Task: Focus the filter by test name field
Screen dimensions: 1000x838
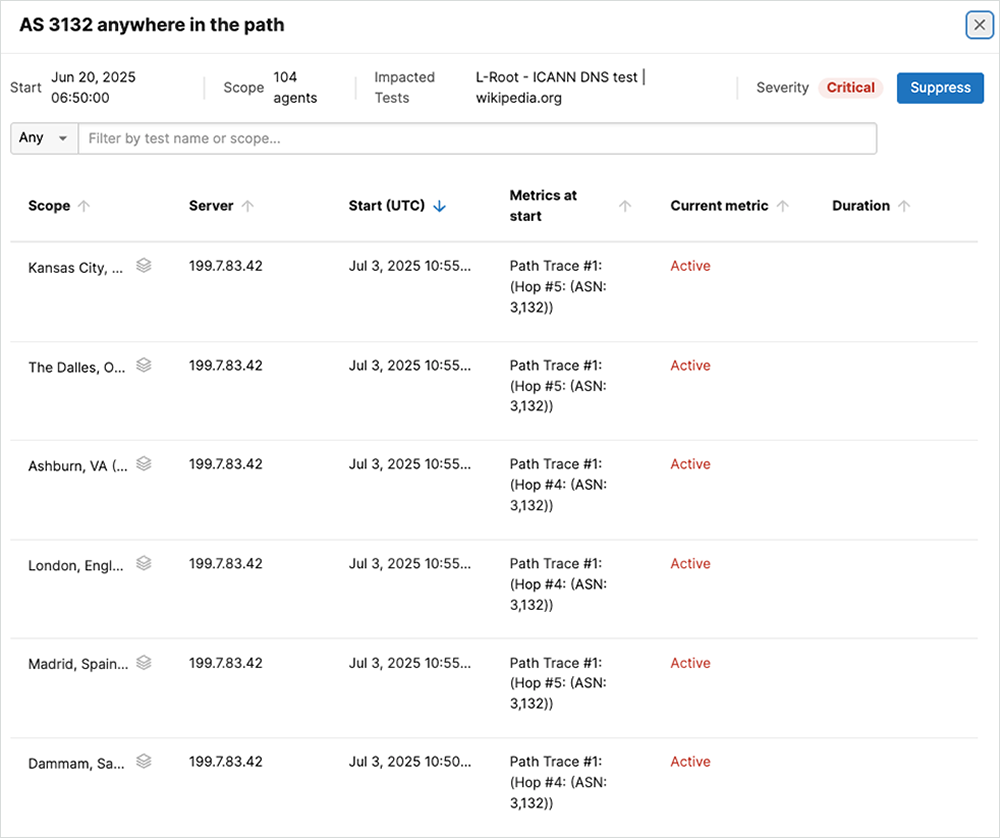Action: (477, 138)
